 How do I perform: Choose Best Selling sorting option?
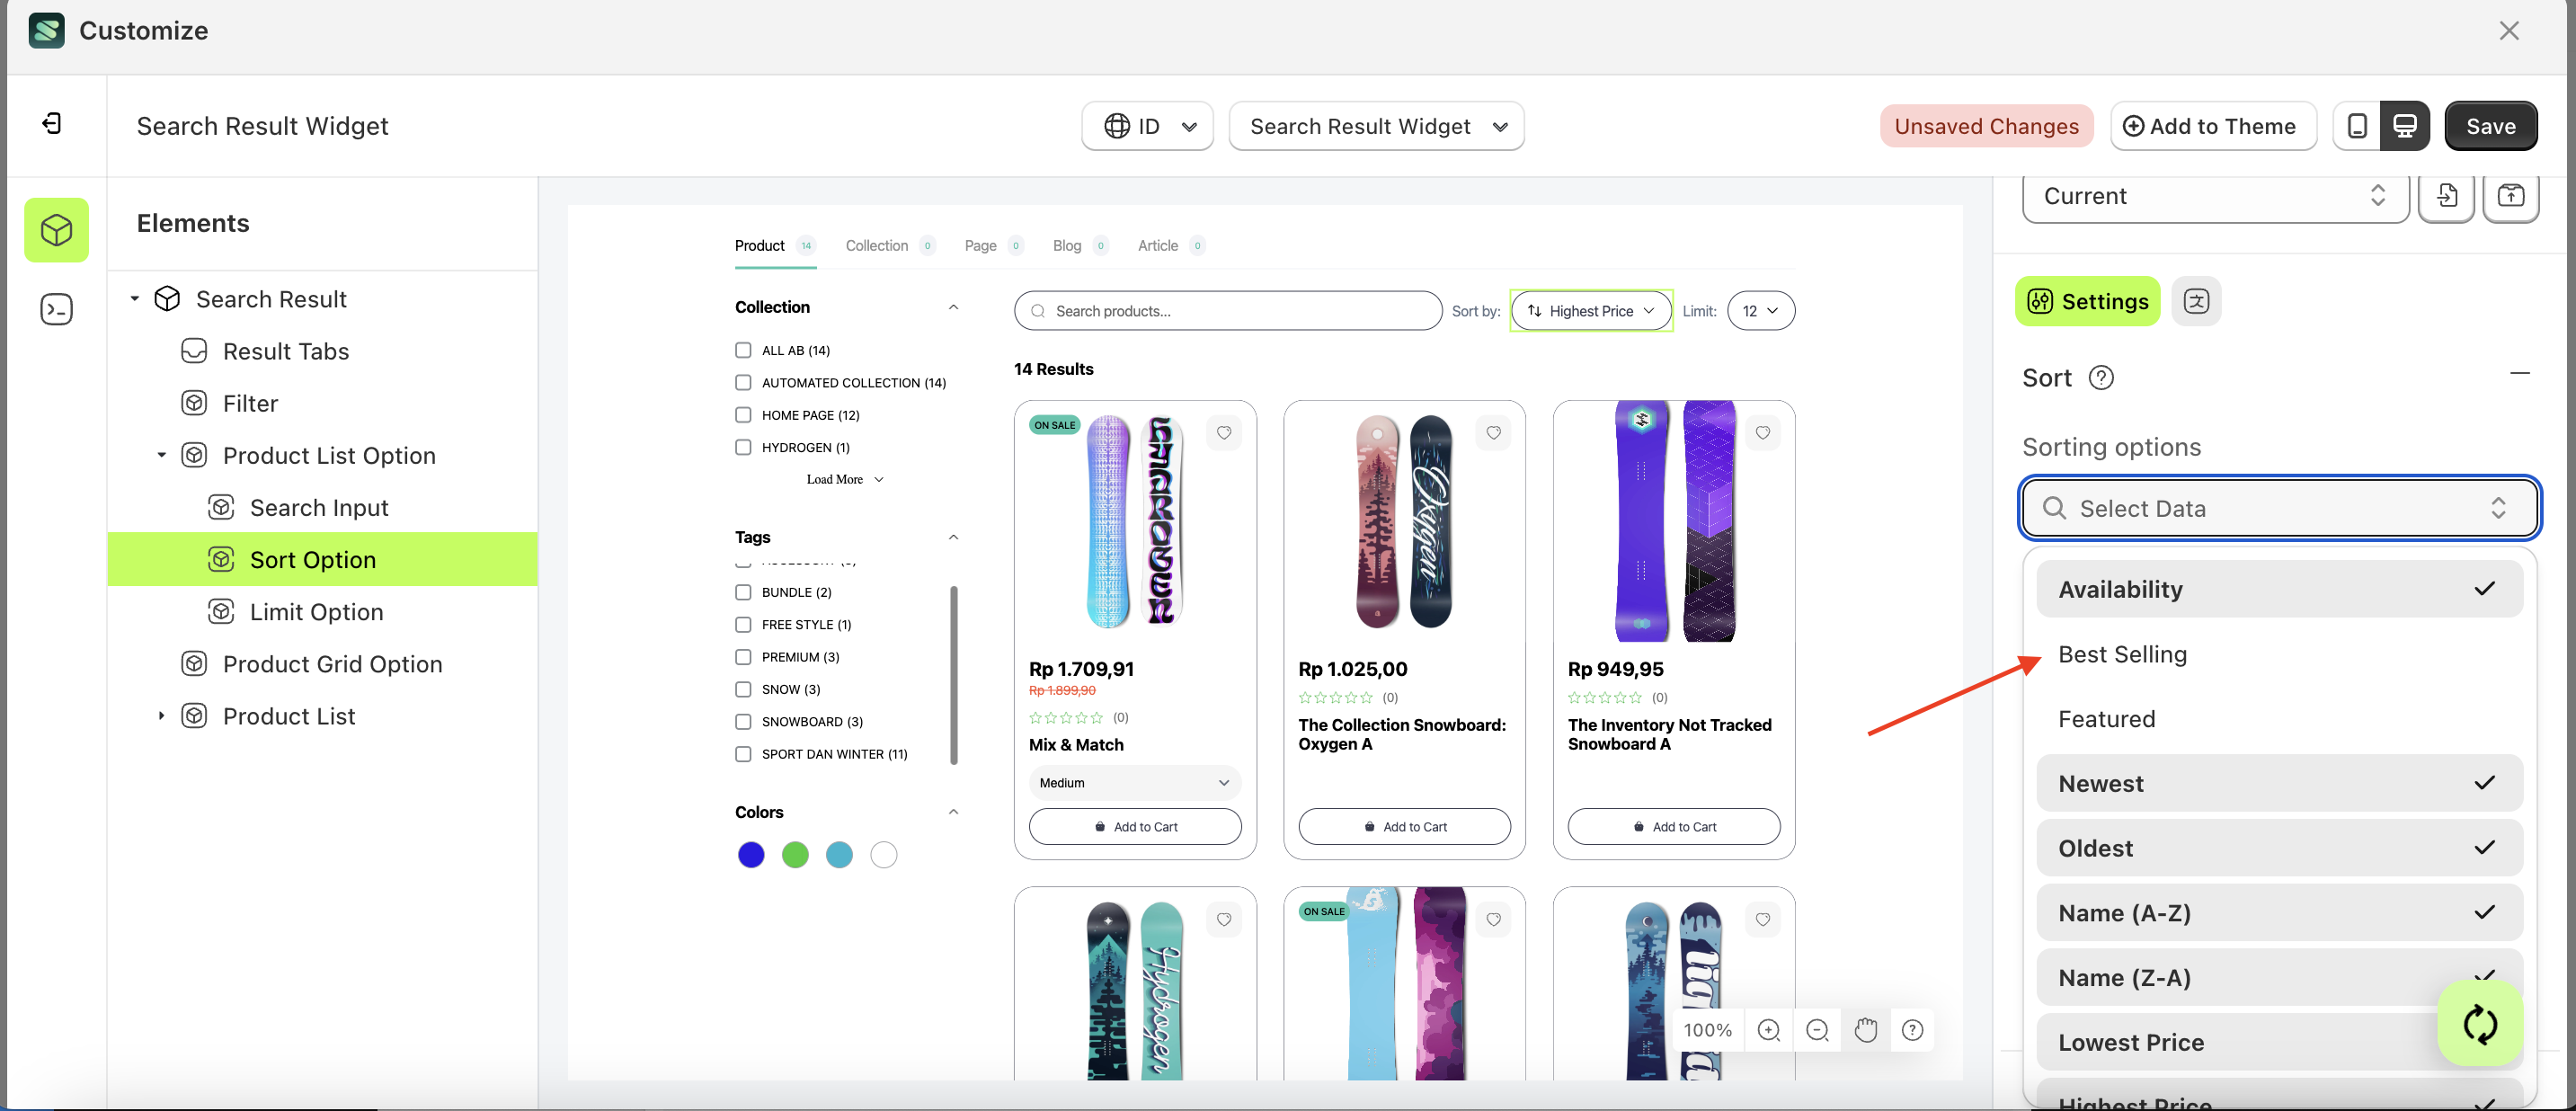click(x=2122, y=654)
